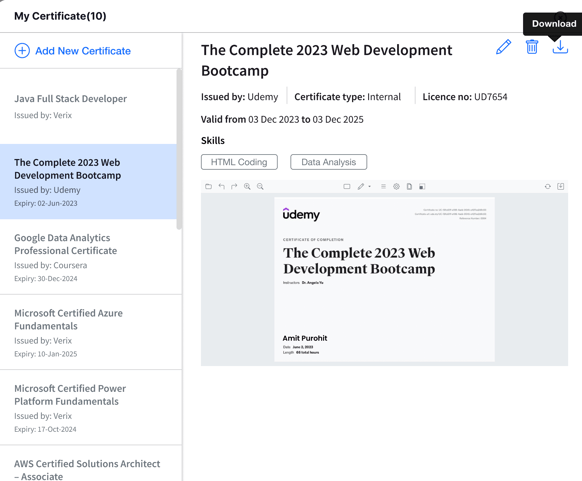The image size is (582, 481).
Task: Click the plus circle icon beside Add New Certificate
Action: 22,50
